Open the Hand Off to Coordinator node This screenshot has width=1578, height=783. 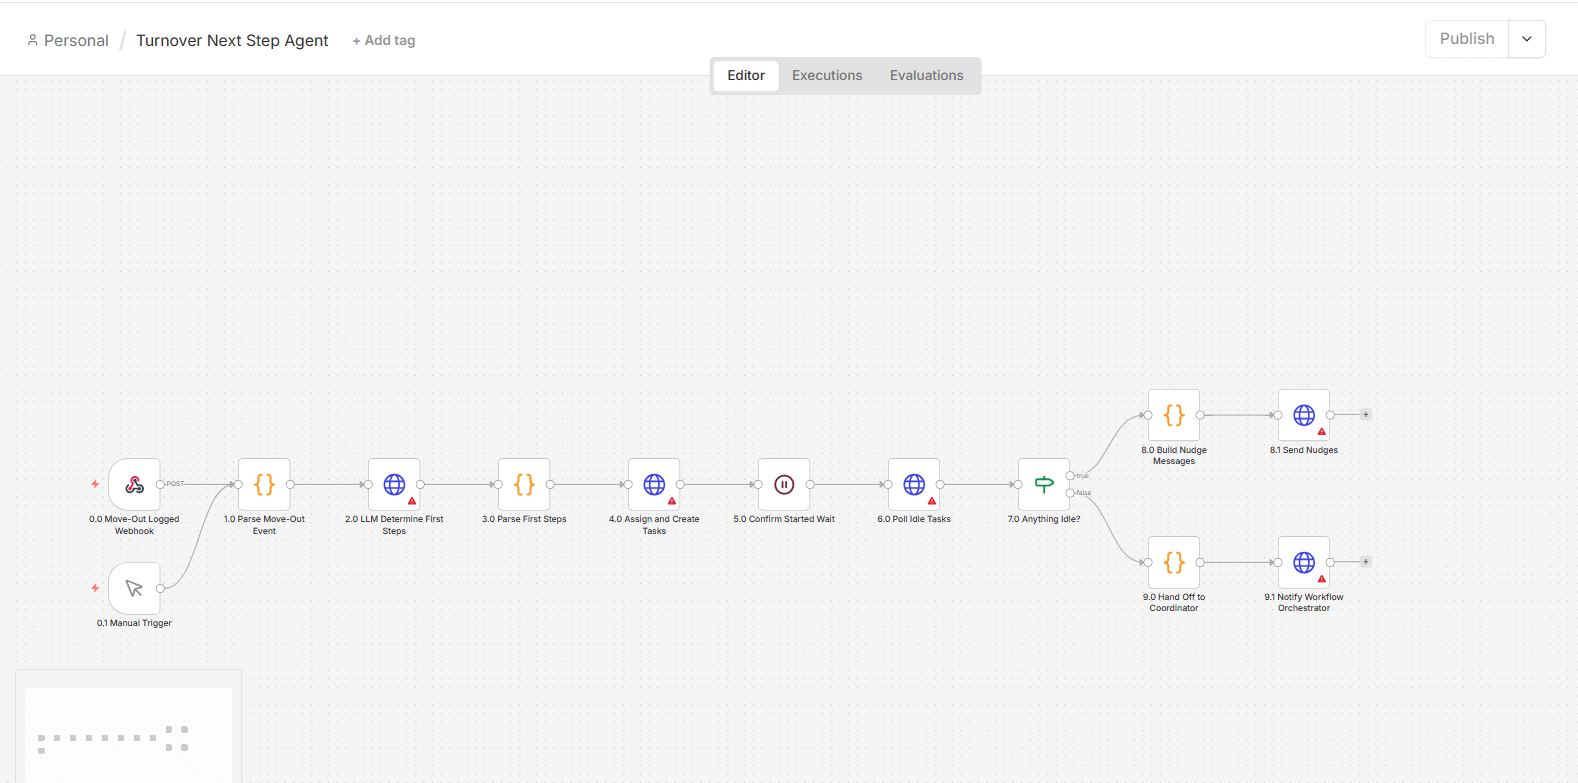pos(1174,562)
